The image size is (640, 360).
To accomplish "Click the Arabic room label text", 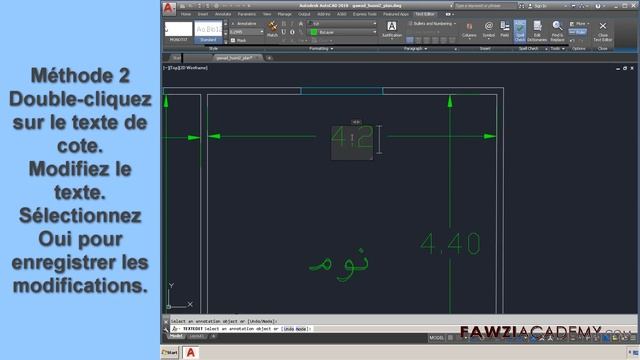I will (339, 264).
